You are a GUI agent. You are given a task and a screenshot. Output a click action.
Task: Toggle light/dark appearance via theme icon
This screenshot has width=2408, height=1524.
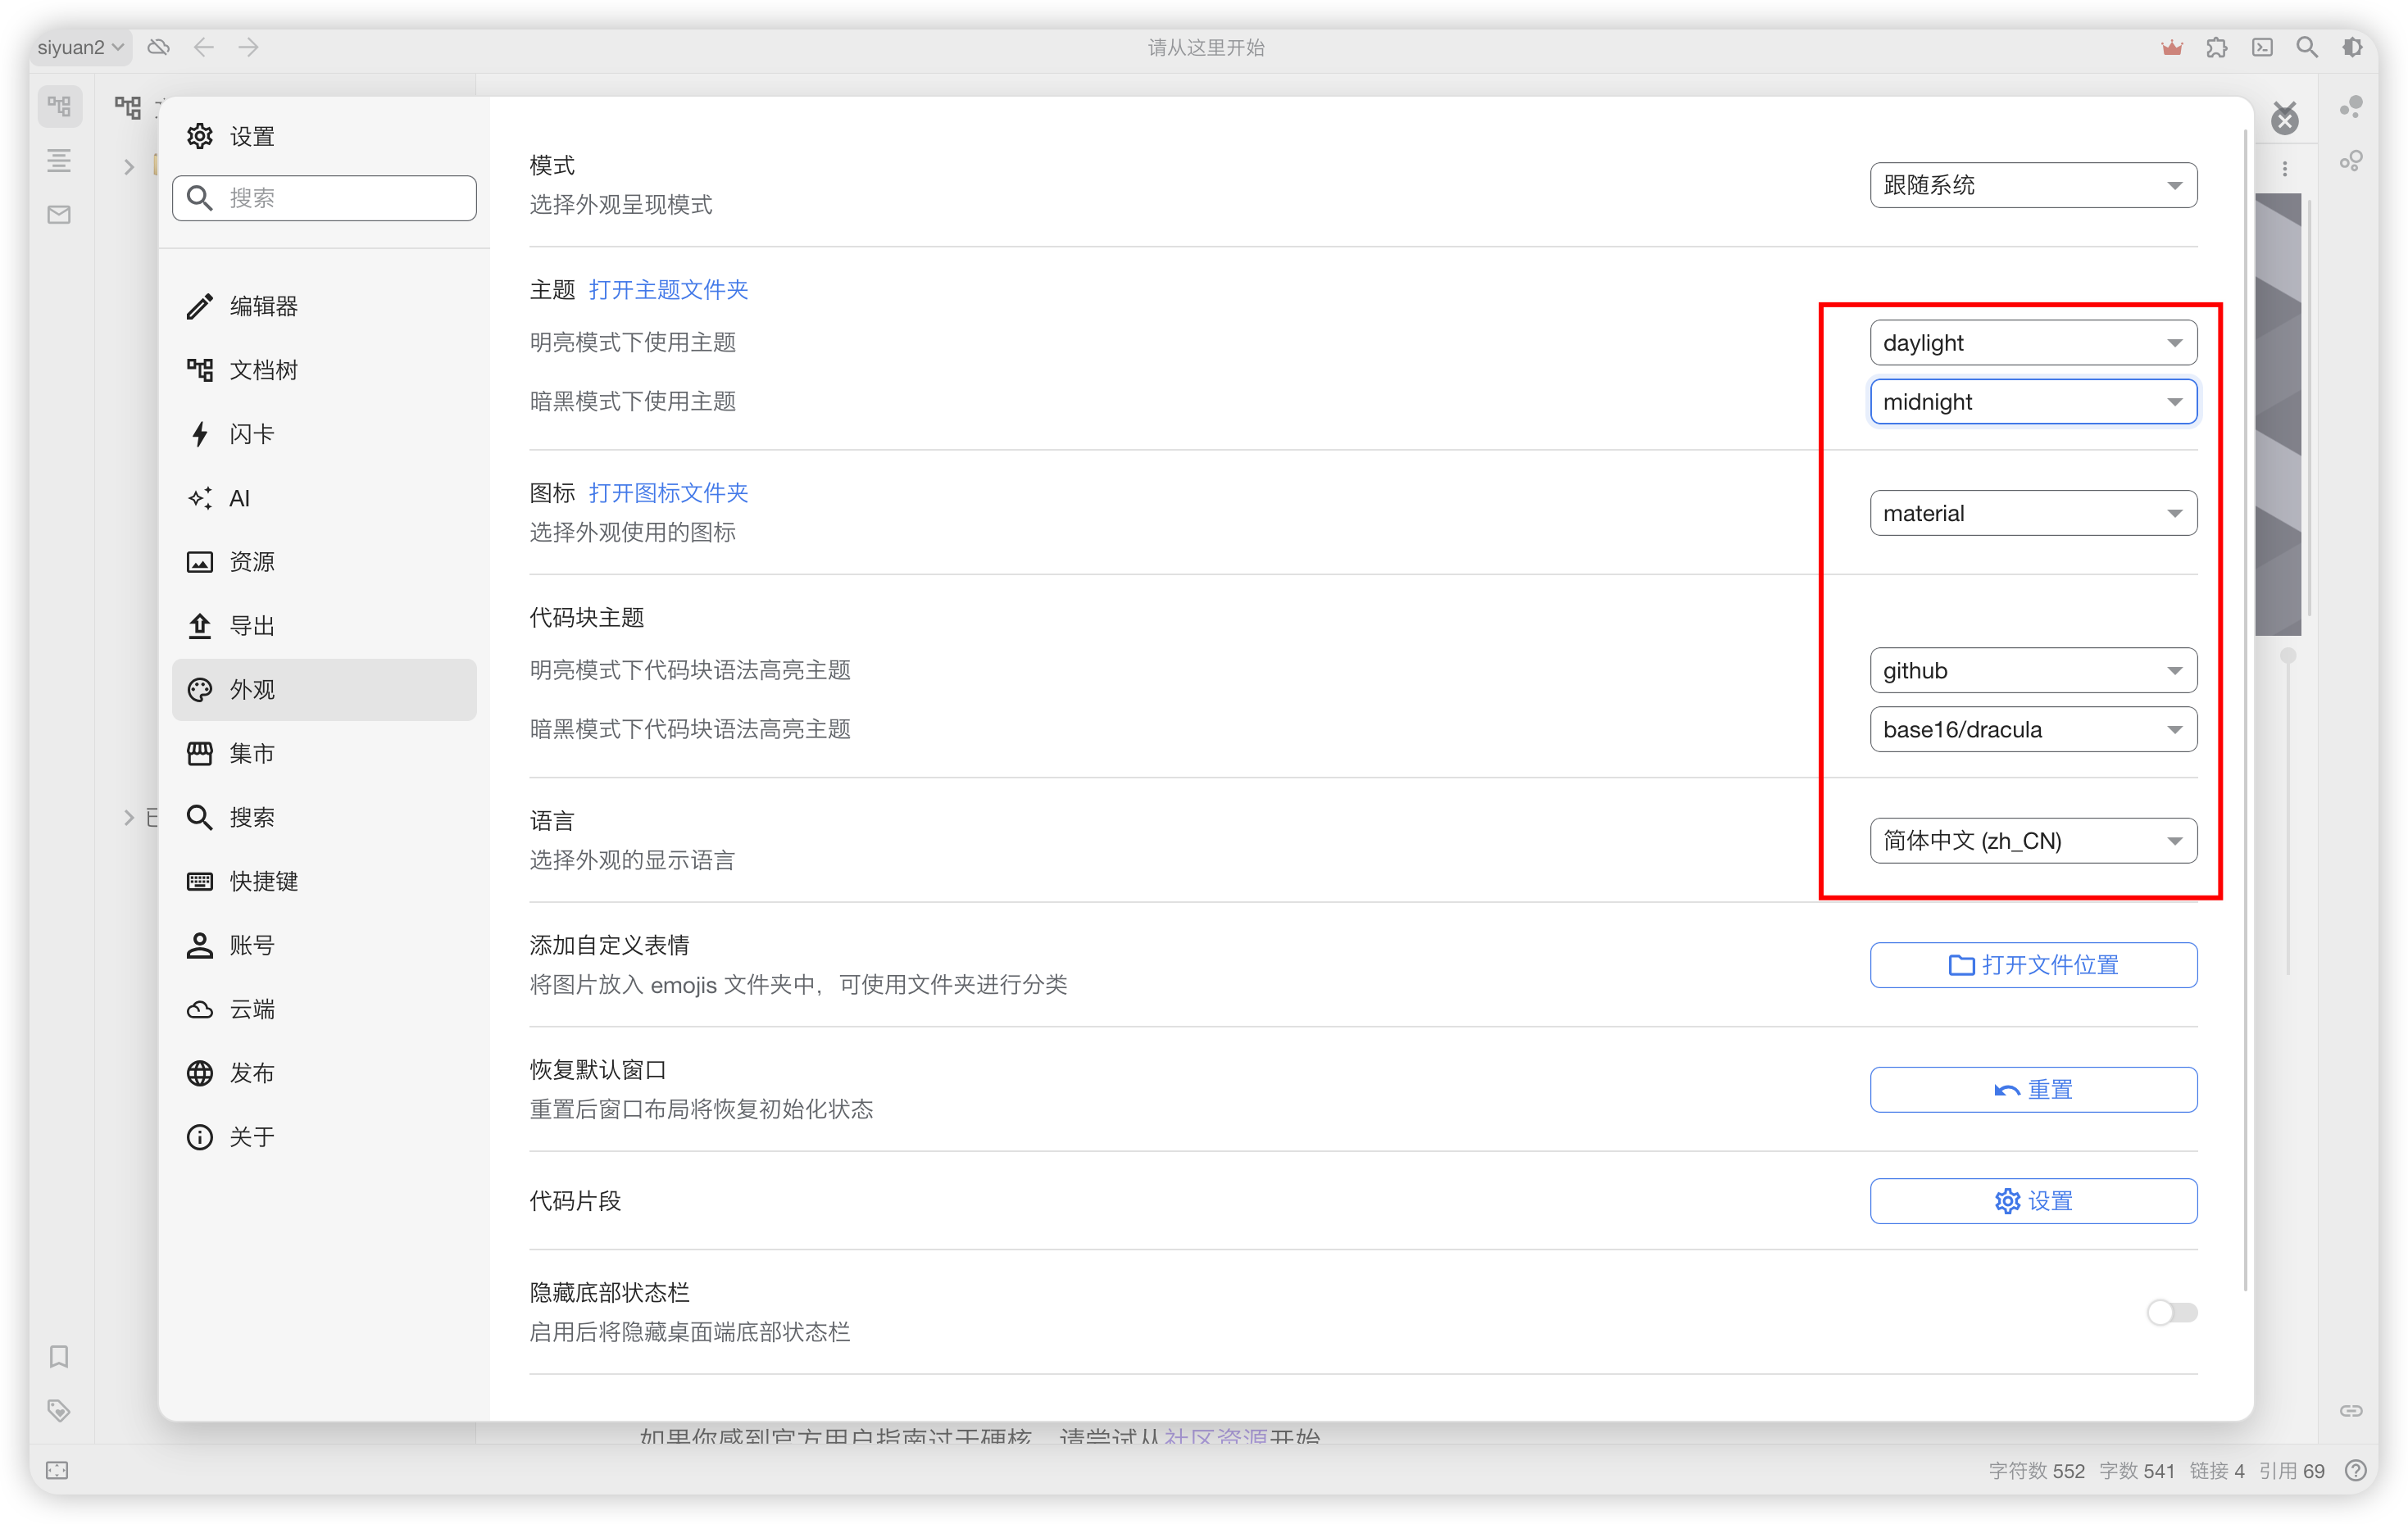click(x=2352, y=47)
